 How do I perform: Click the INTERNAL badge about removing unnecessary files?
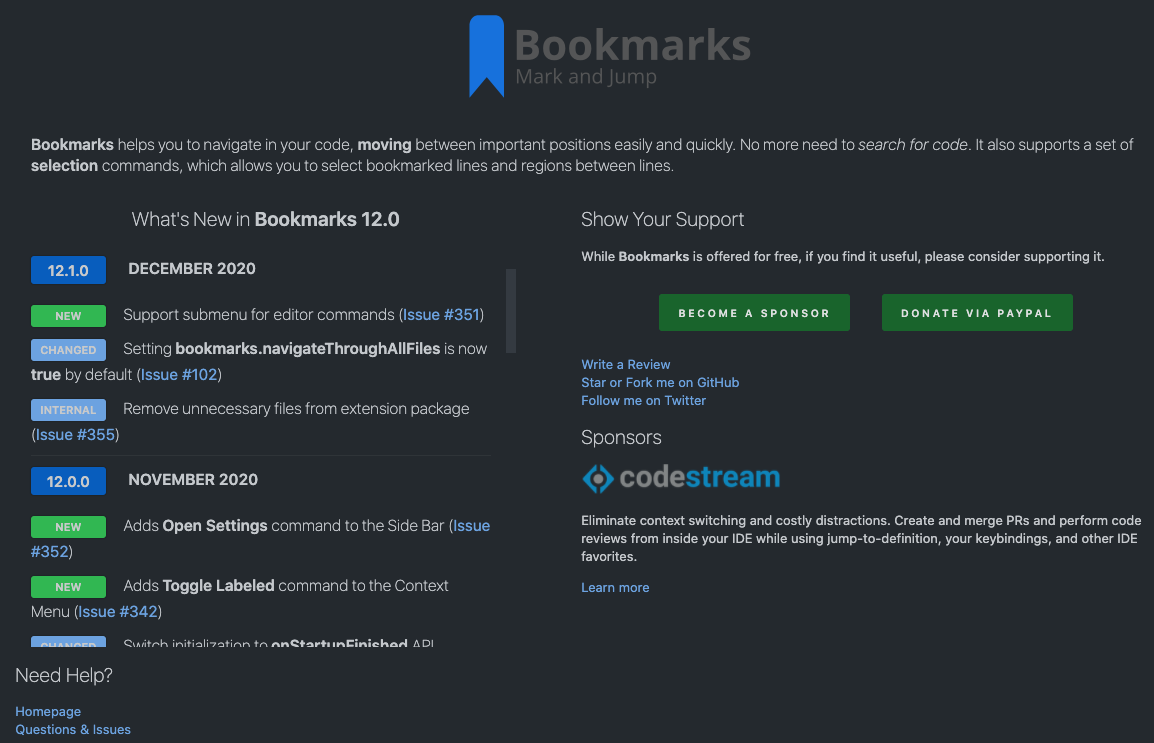pos(68,409)
